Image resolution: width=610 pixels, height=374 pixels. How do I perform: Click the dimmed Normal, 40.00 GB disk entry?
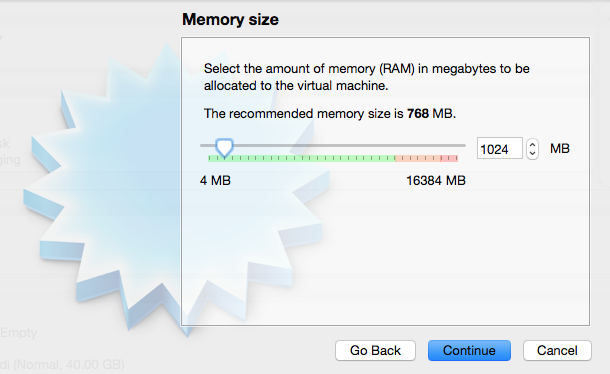tap(62, 365)
